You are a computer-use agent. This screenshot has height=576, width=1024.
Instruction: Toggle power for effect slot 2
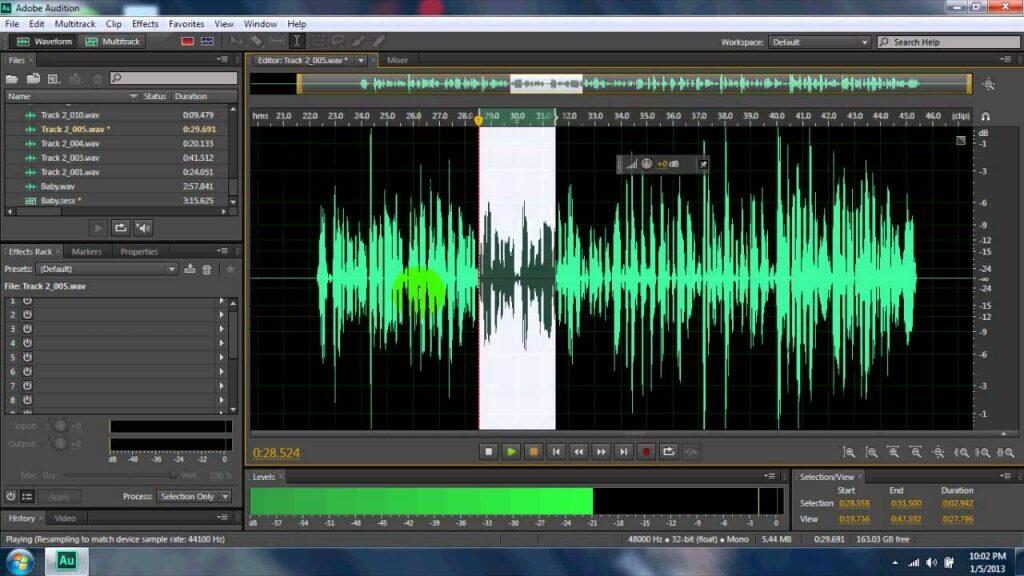[x=27, y=315]
